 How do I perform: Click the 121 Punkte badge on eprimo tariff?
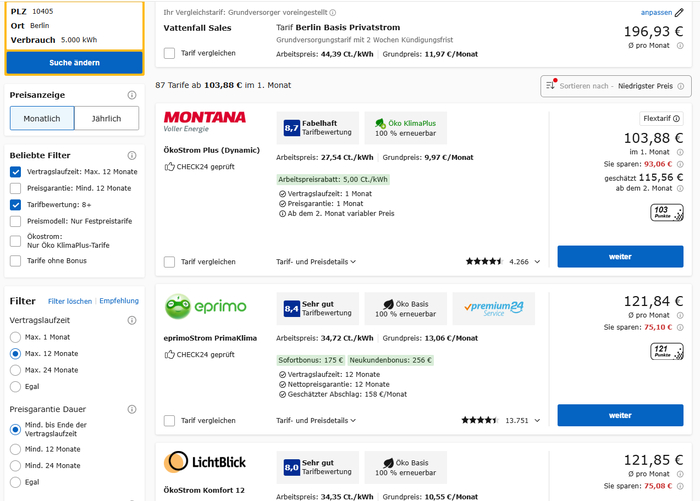[x=666, y=351]
